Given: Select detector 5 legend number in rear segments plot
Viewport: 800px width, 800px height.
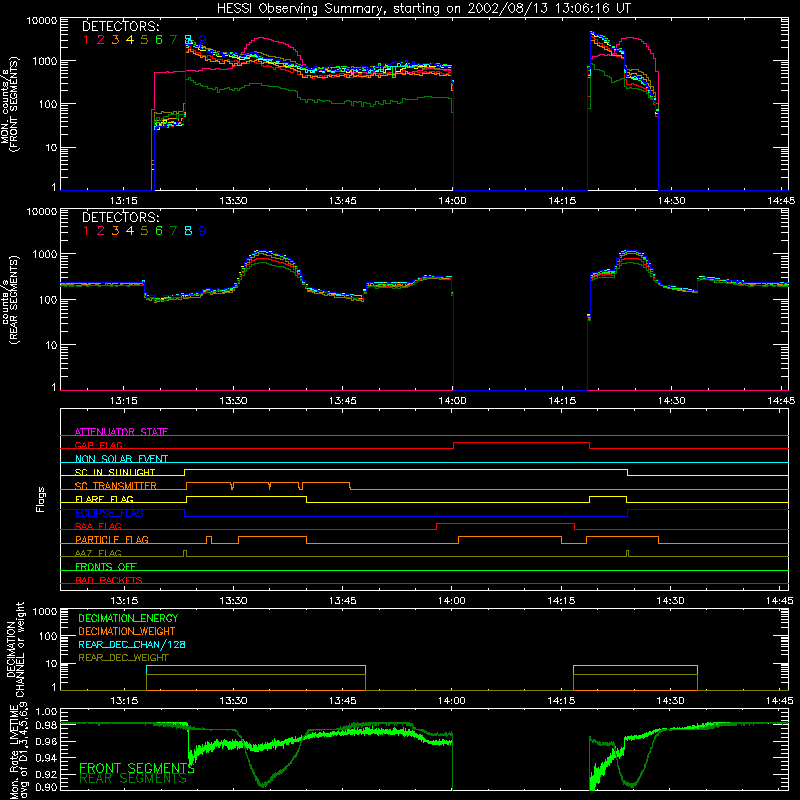Looking at the screenshot, I should pos(144,231).
